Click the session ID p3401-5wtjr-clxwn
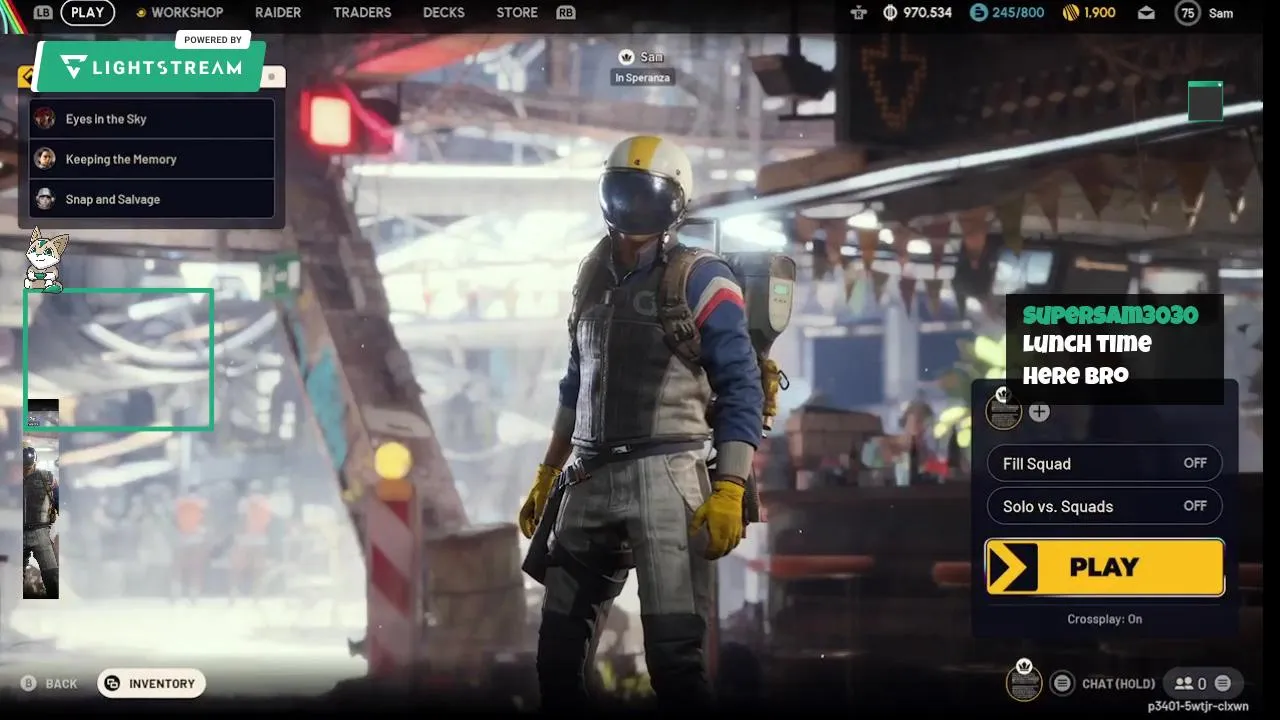 coord(1198,706)
